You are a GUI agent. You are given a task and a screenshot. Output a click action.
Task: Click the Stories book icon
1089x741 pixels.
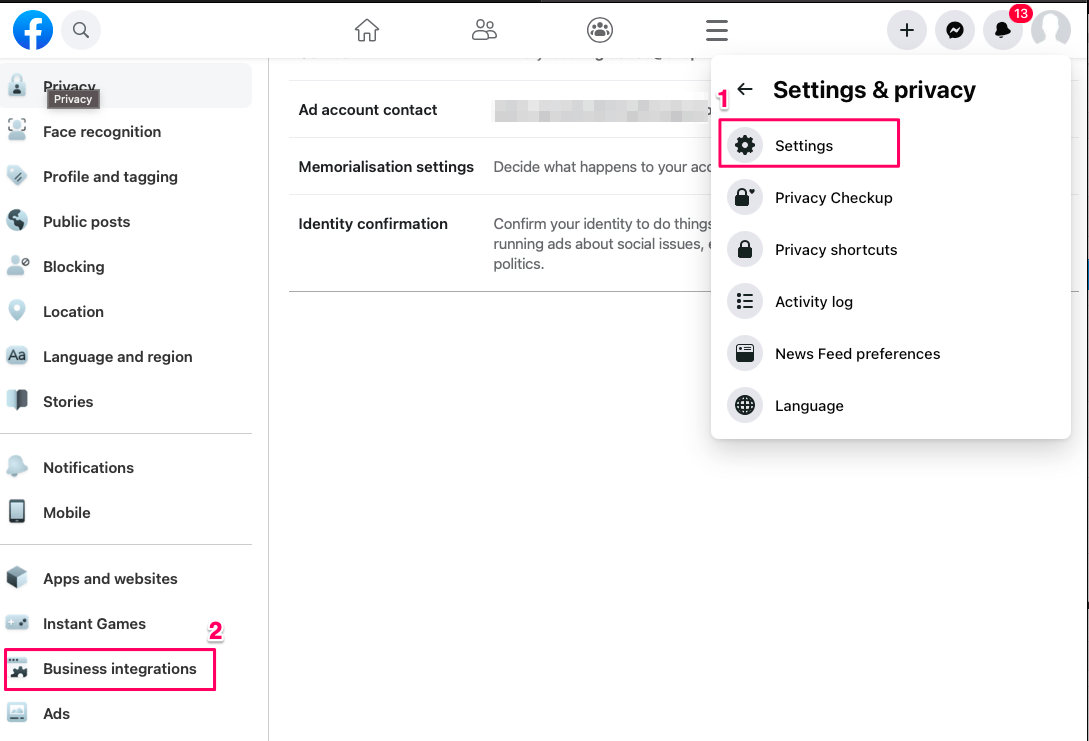pyautogui.click(x=17, y=401)
